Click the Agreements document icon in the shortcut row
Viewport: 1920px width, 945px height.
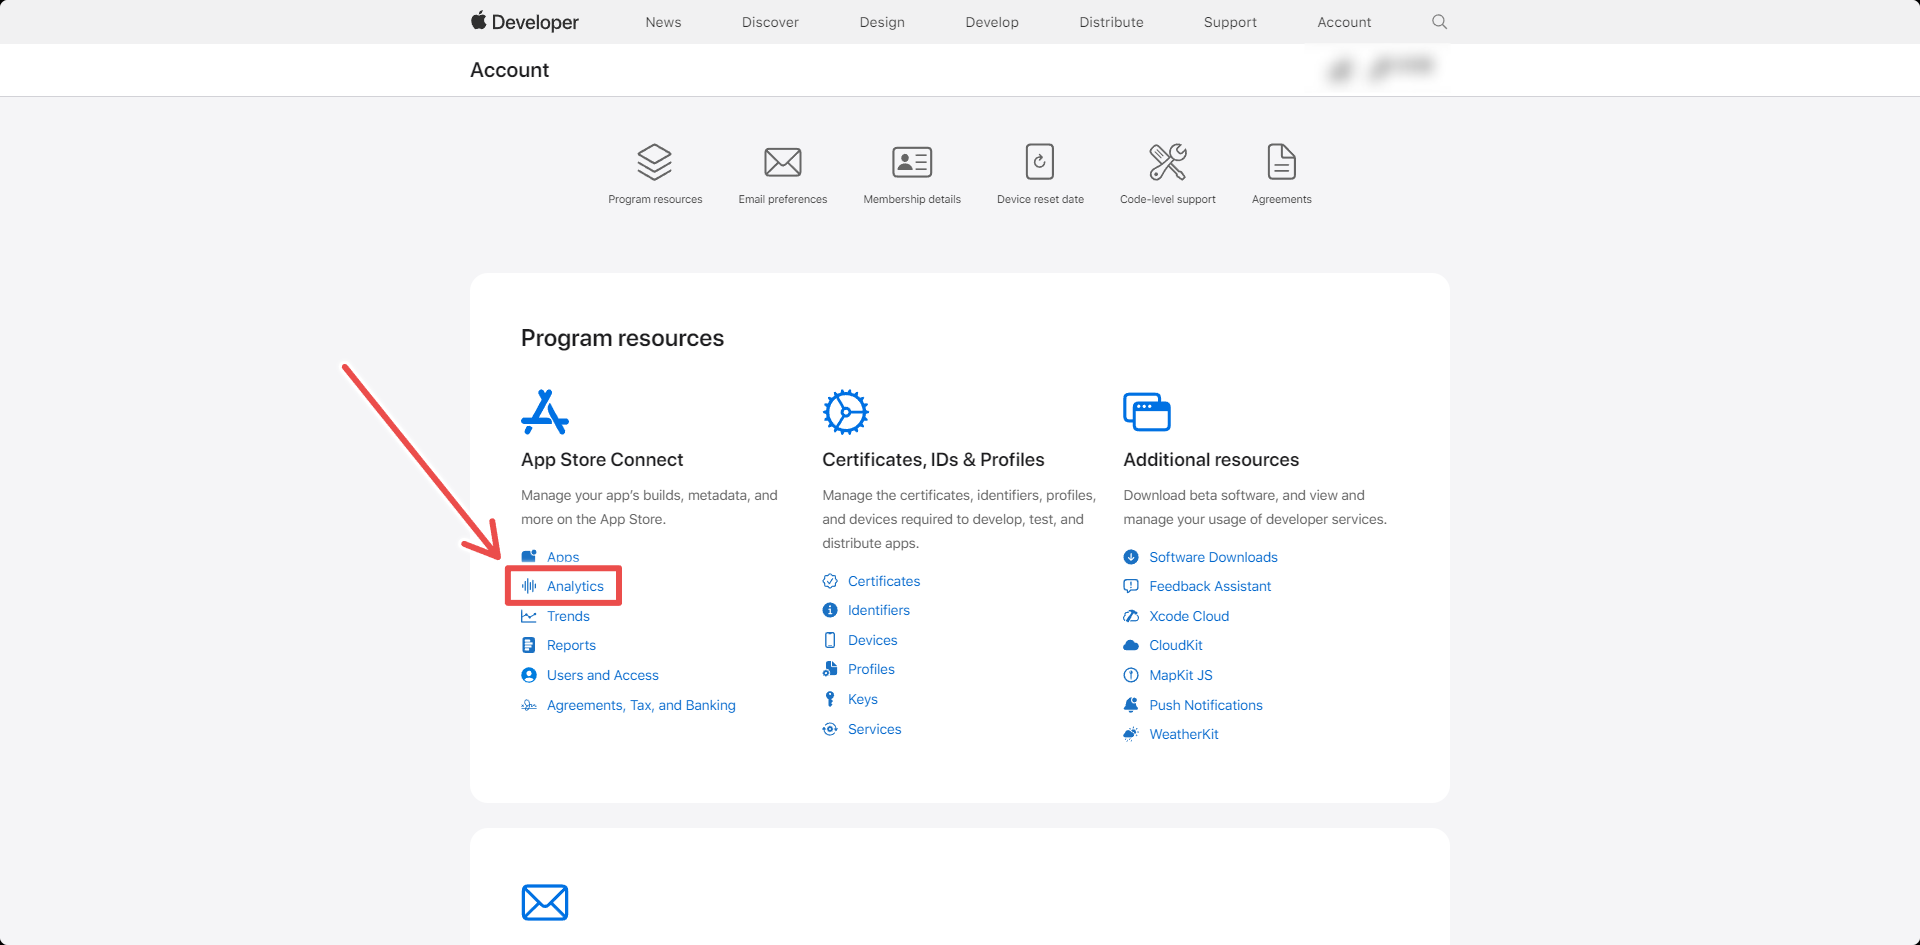tap(1282, 161)
